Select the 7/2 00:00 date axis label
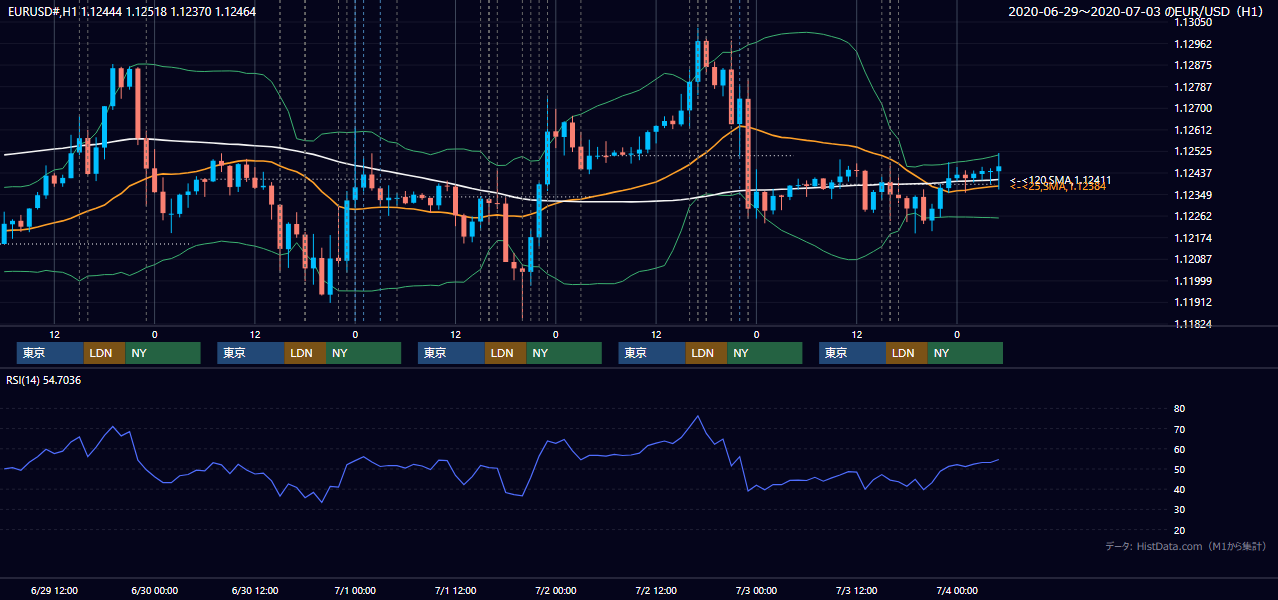The image size is (1278, 600). click(x=555, y=590)
